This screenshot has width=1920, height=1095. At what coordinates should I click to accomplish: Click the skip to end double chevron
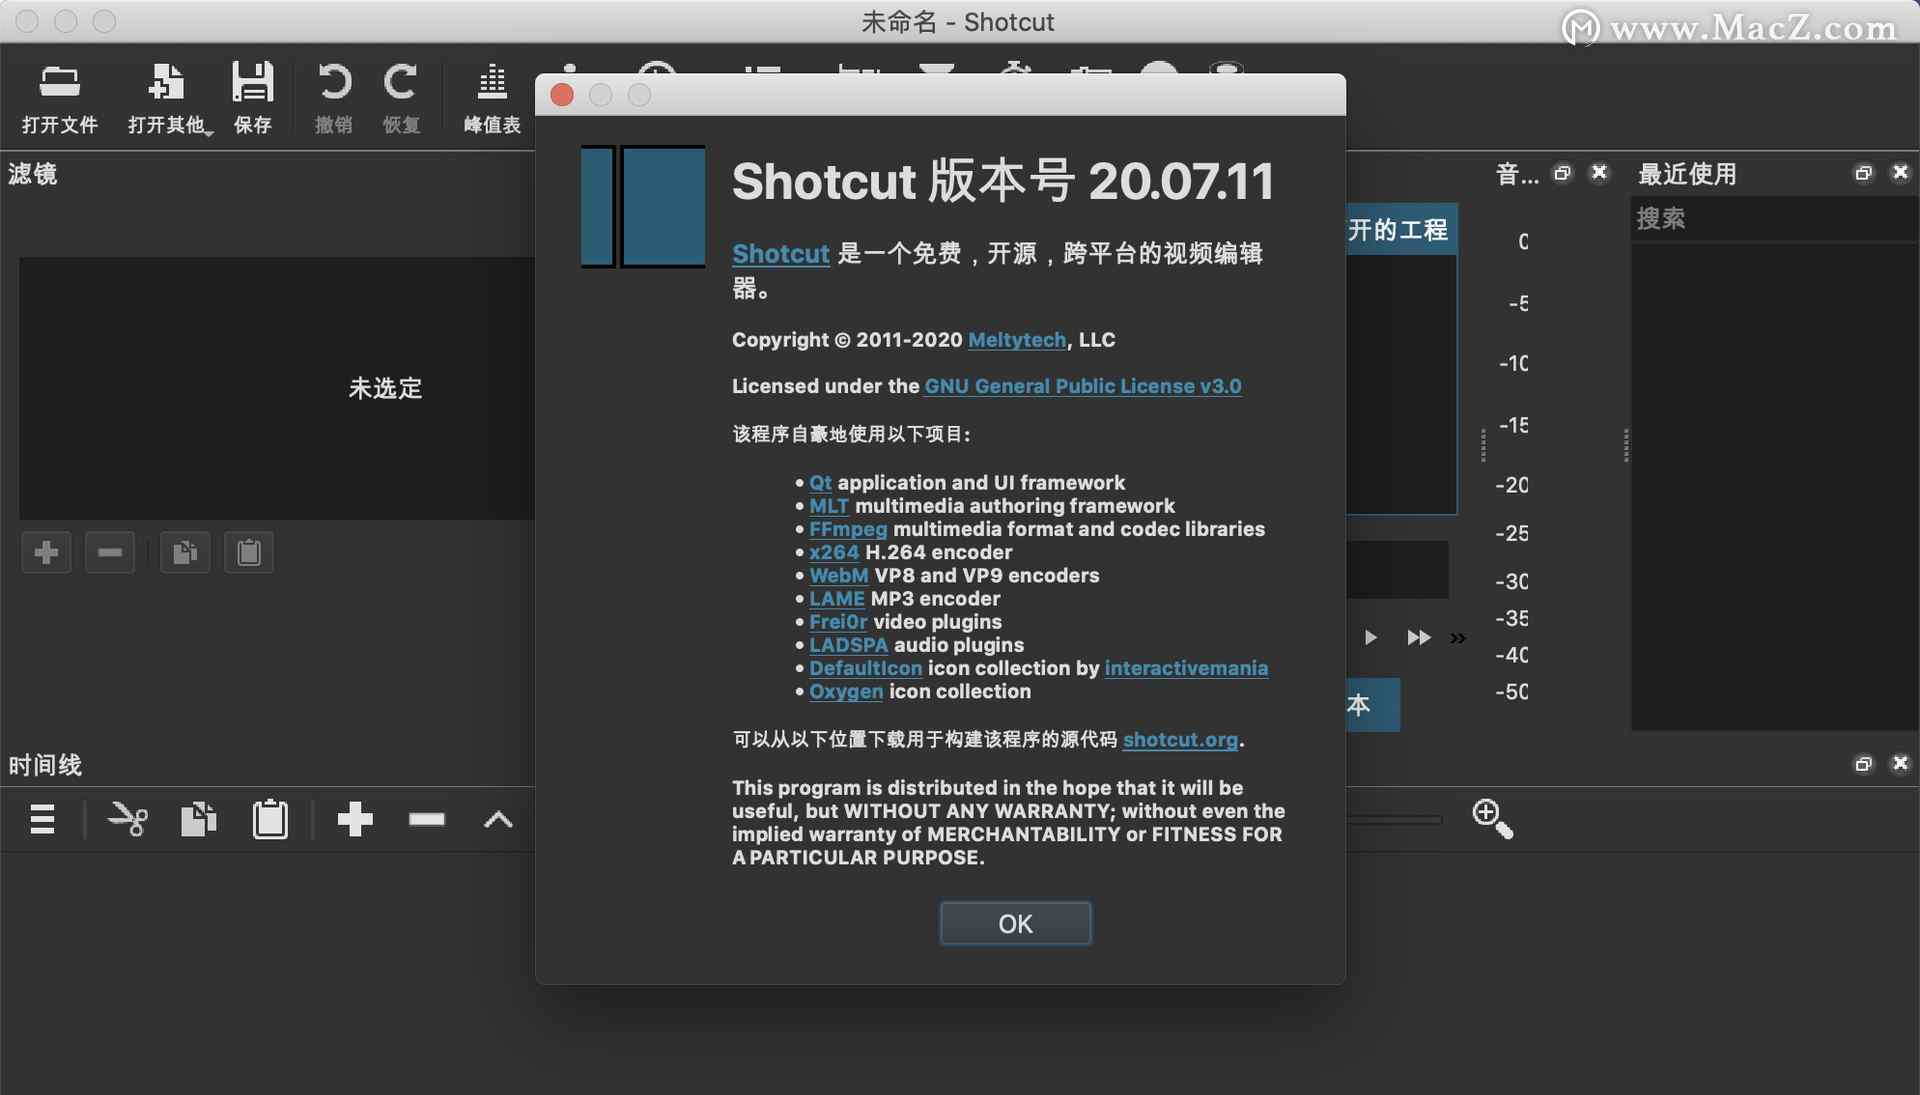pyautogui.click(x=1458, y=638)
